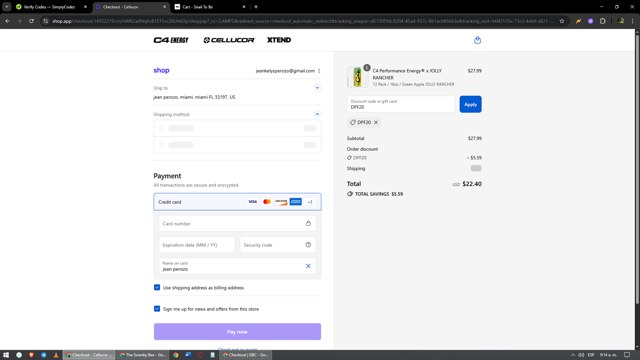The image size is (640, 360).
Task: Click the volume icon in system tray
Action: (581, 355)
